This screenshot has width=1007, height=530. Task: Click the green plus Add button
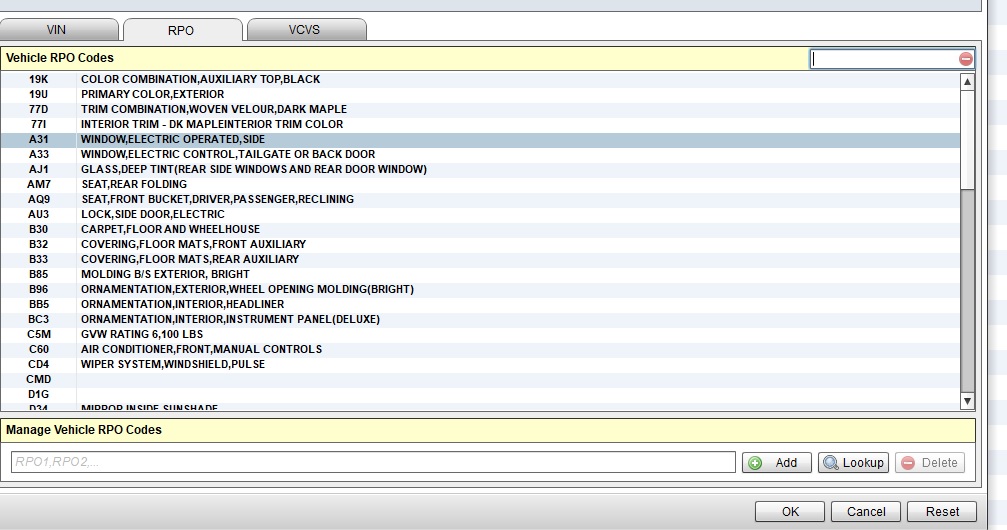[776, 463]
